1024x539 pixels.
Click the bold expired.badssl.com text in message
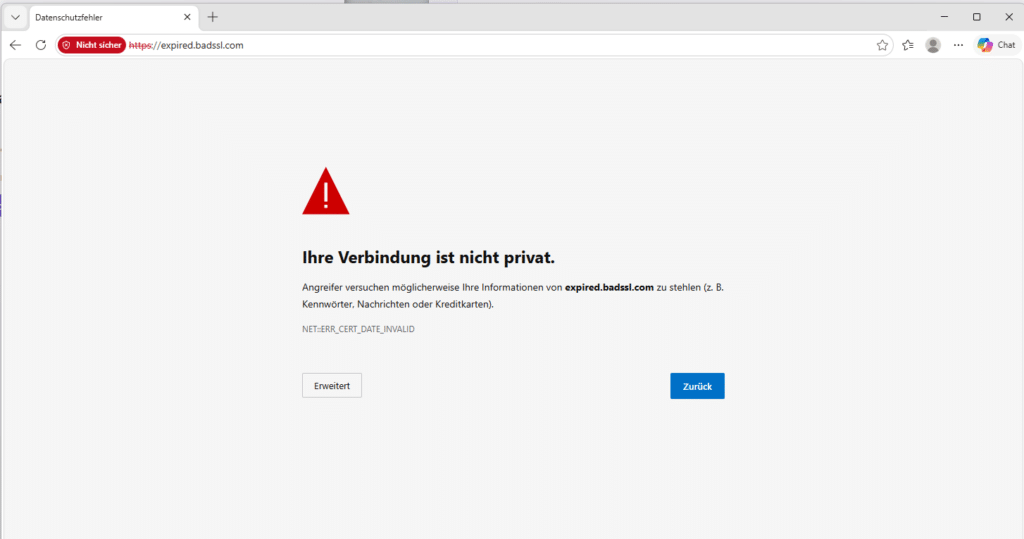(x=609, y=287)
